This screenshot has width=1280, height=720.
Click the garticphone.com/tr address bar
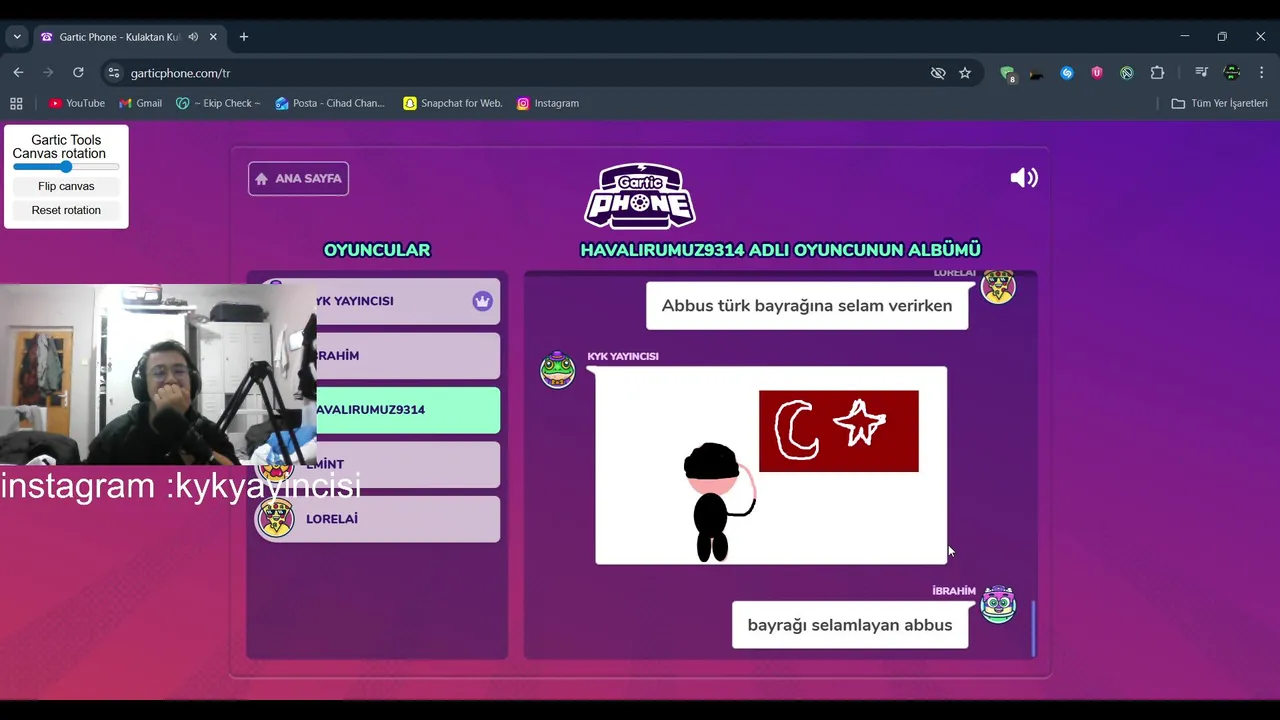point(520,73)
